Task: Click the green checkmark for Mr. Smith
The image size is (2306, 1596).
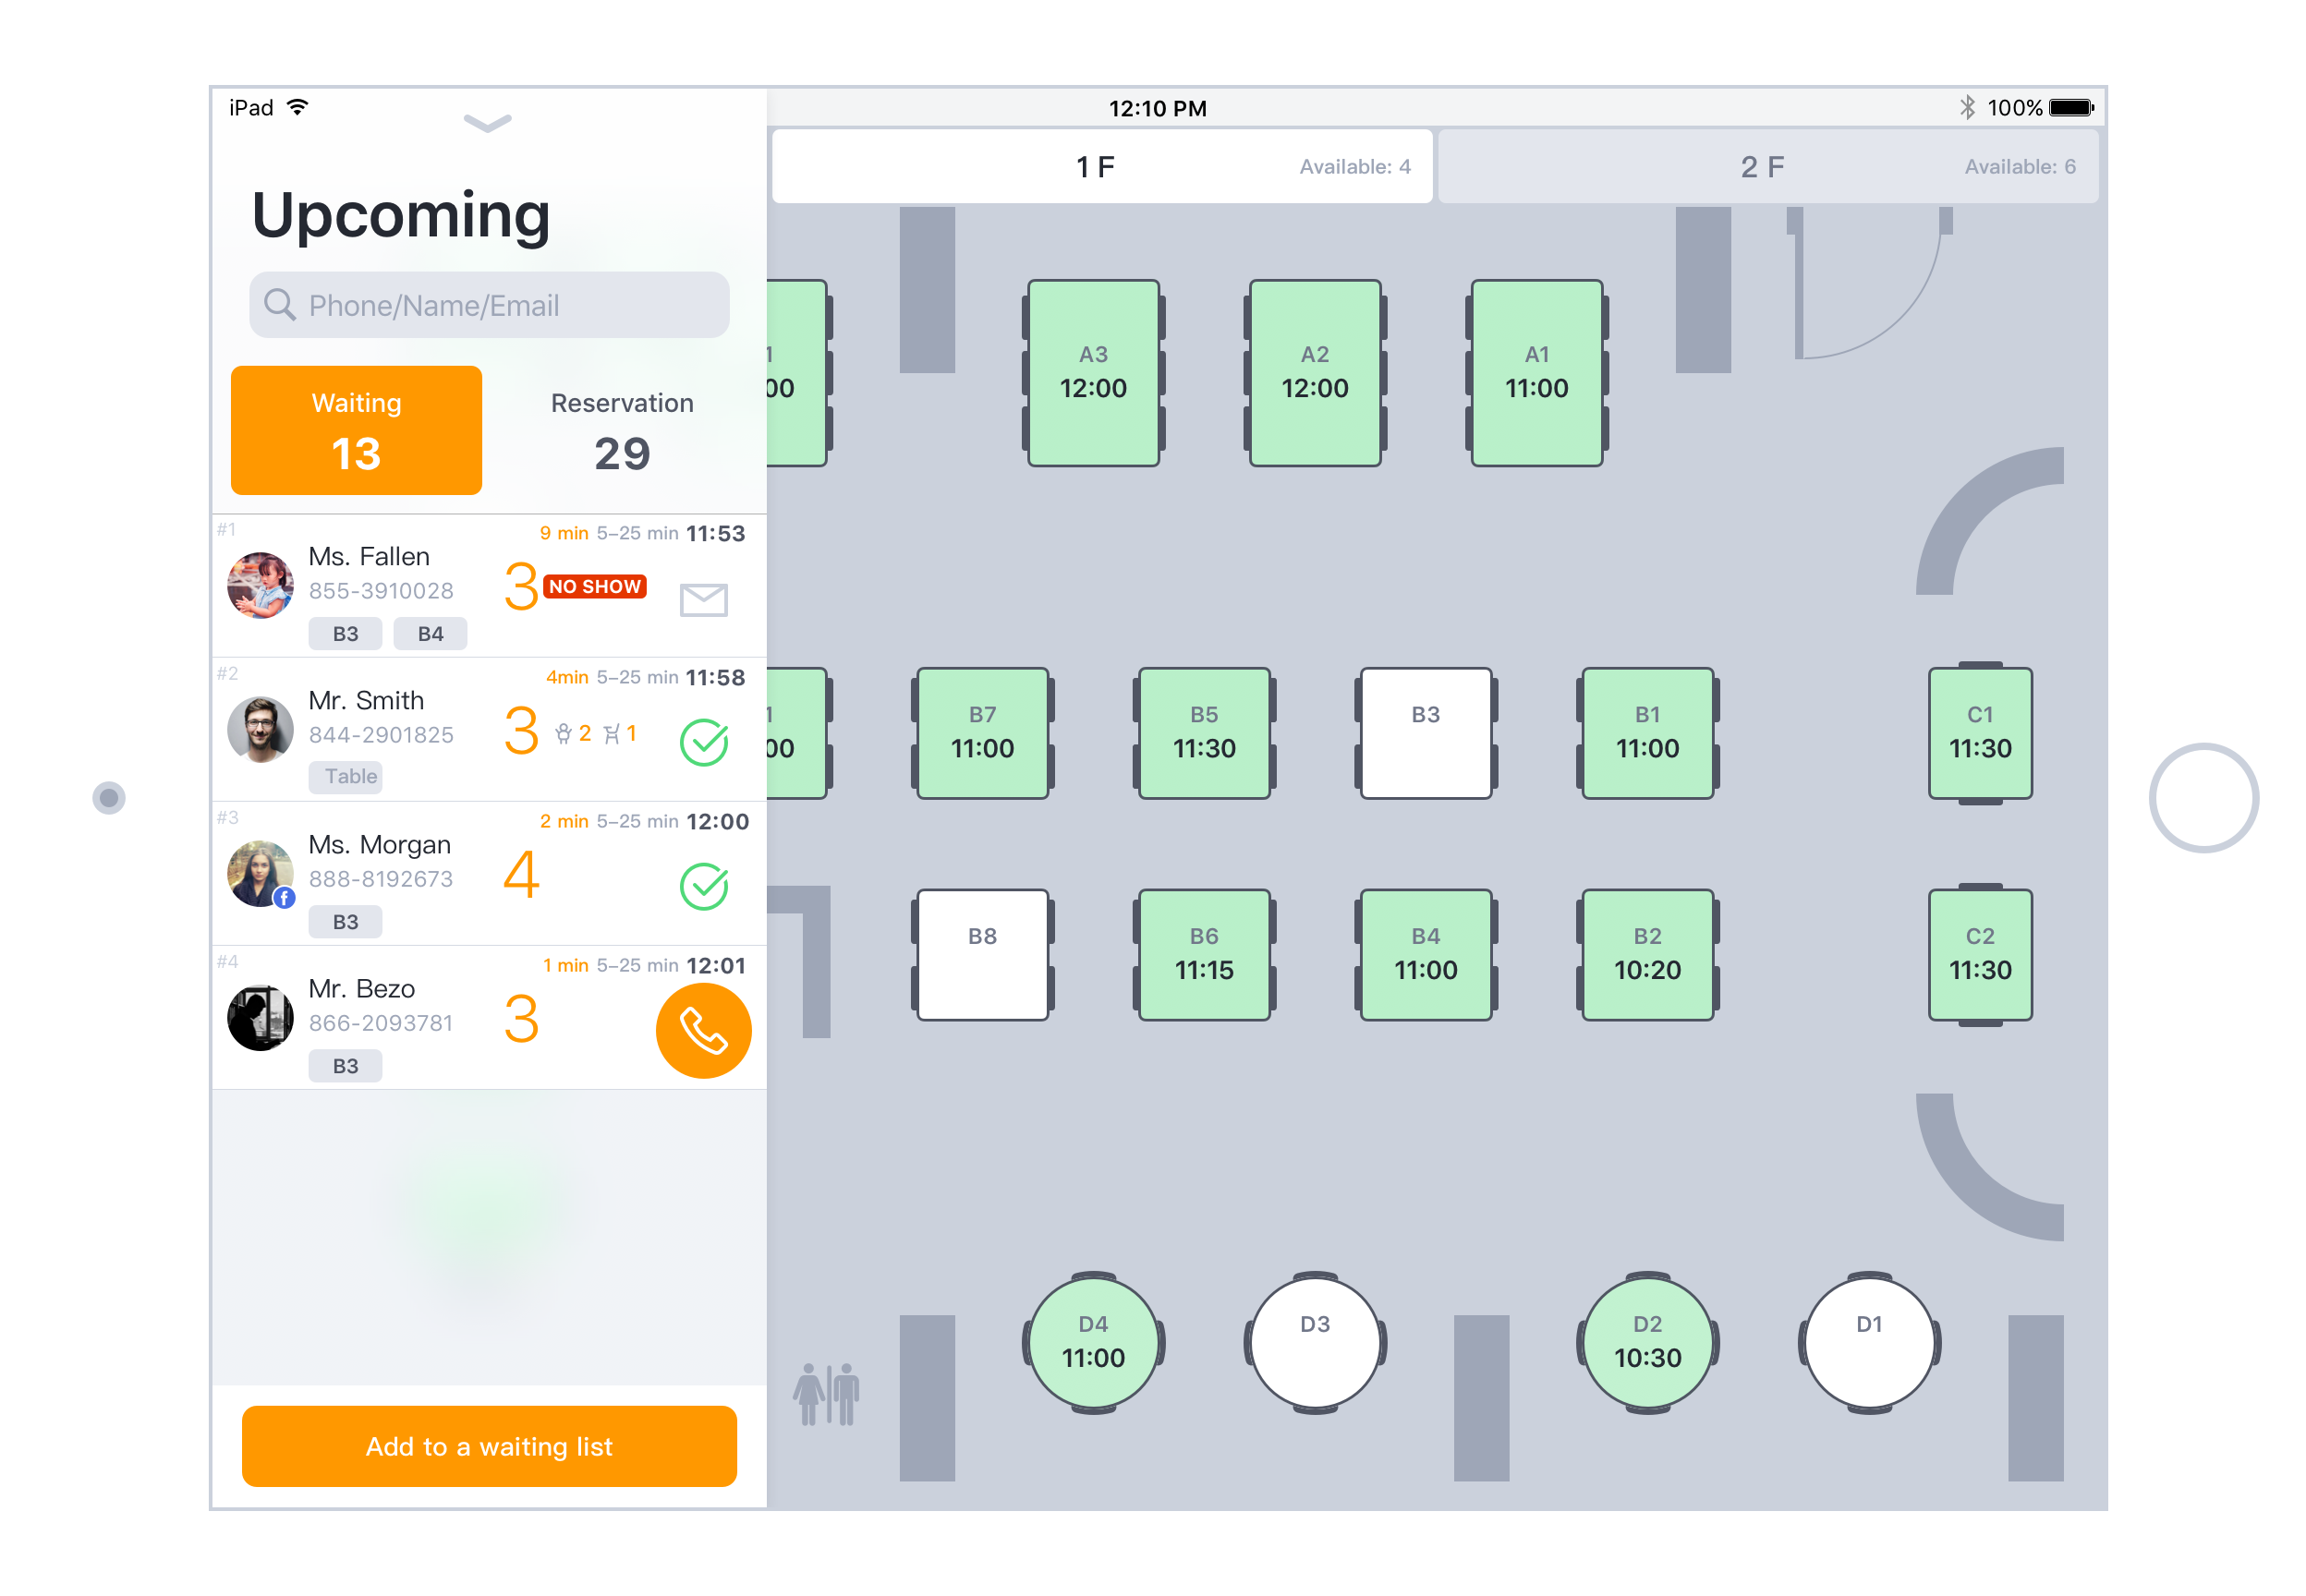Action: coord(703,743)
